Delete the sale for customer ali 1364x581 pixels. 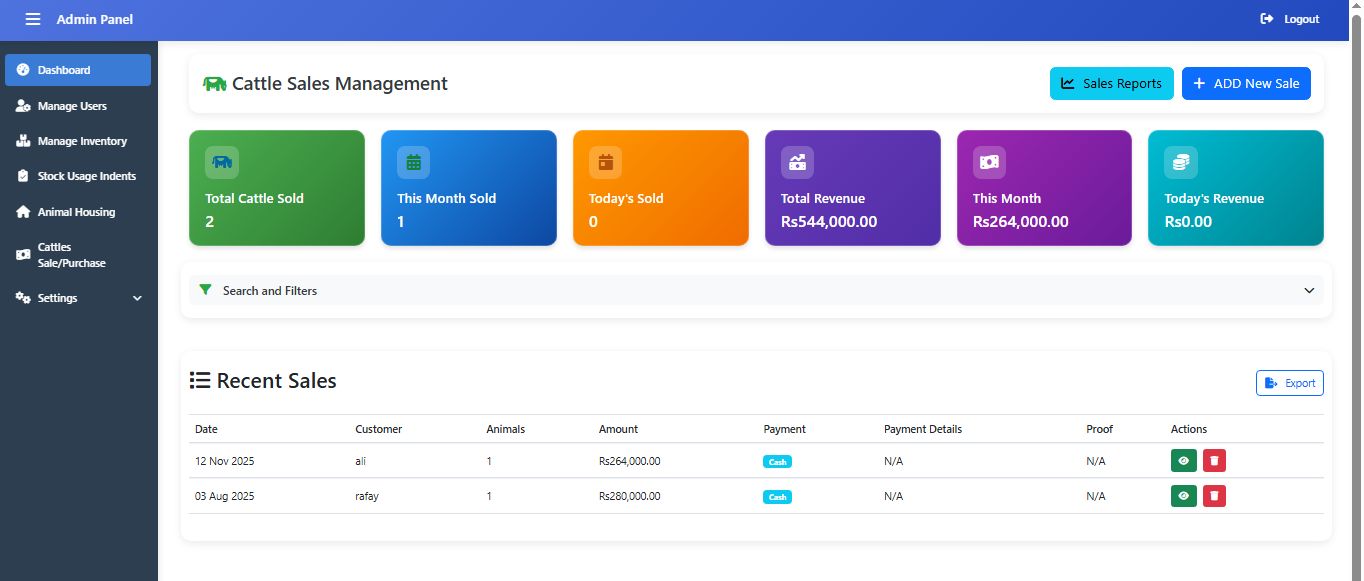point(1214,461)
